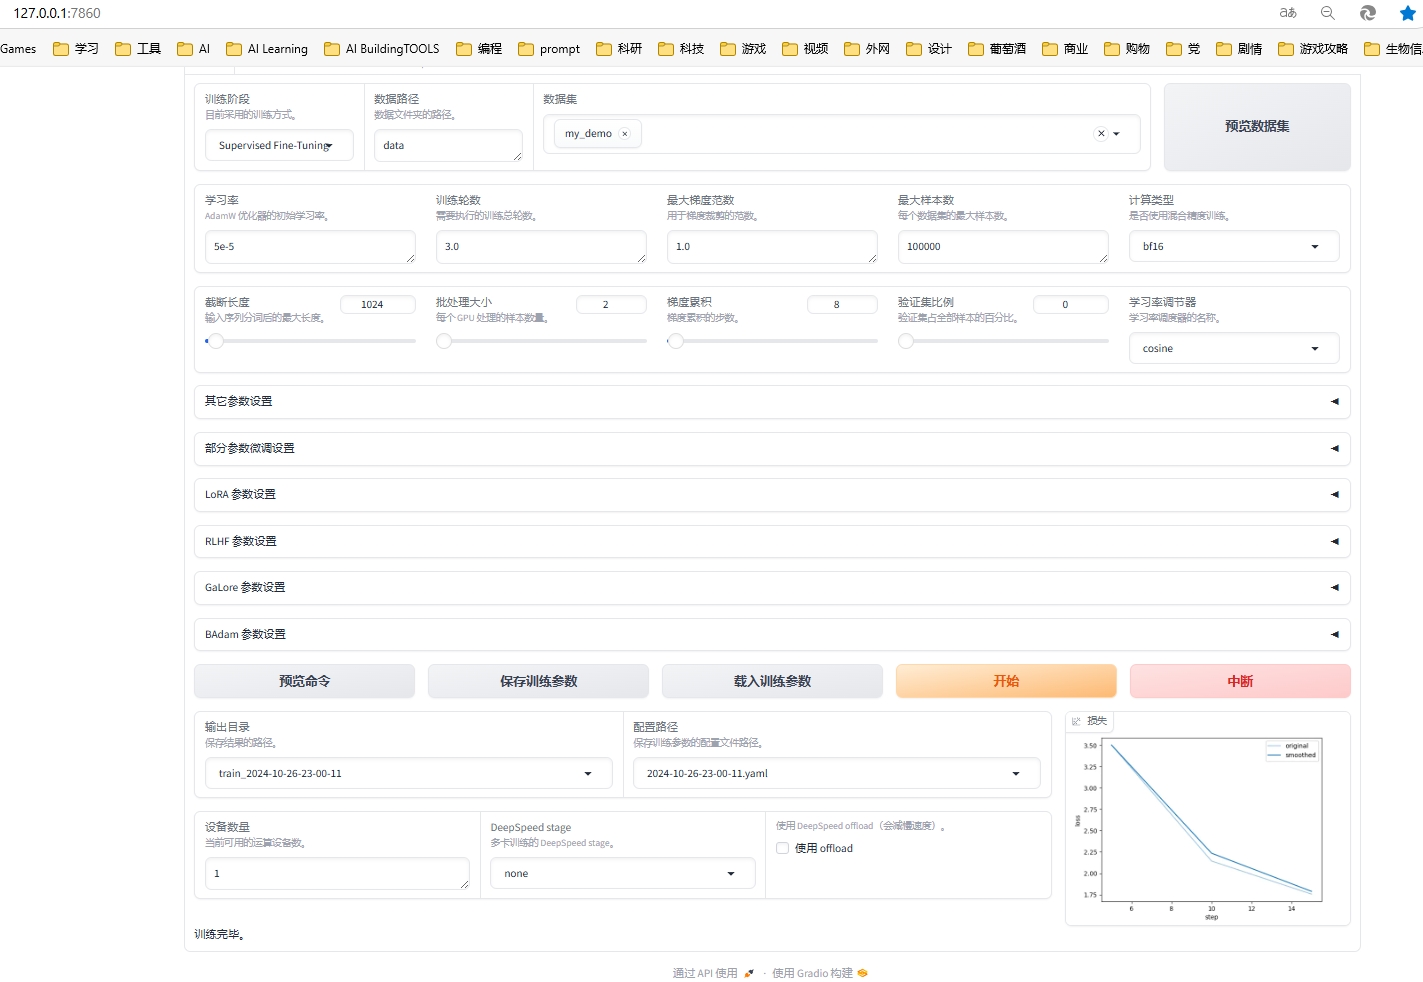Click the 预览数据集 button

pos(1257,127)
